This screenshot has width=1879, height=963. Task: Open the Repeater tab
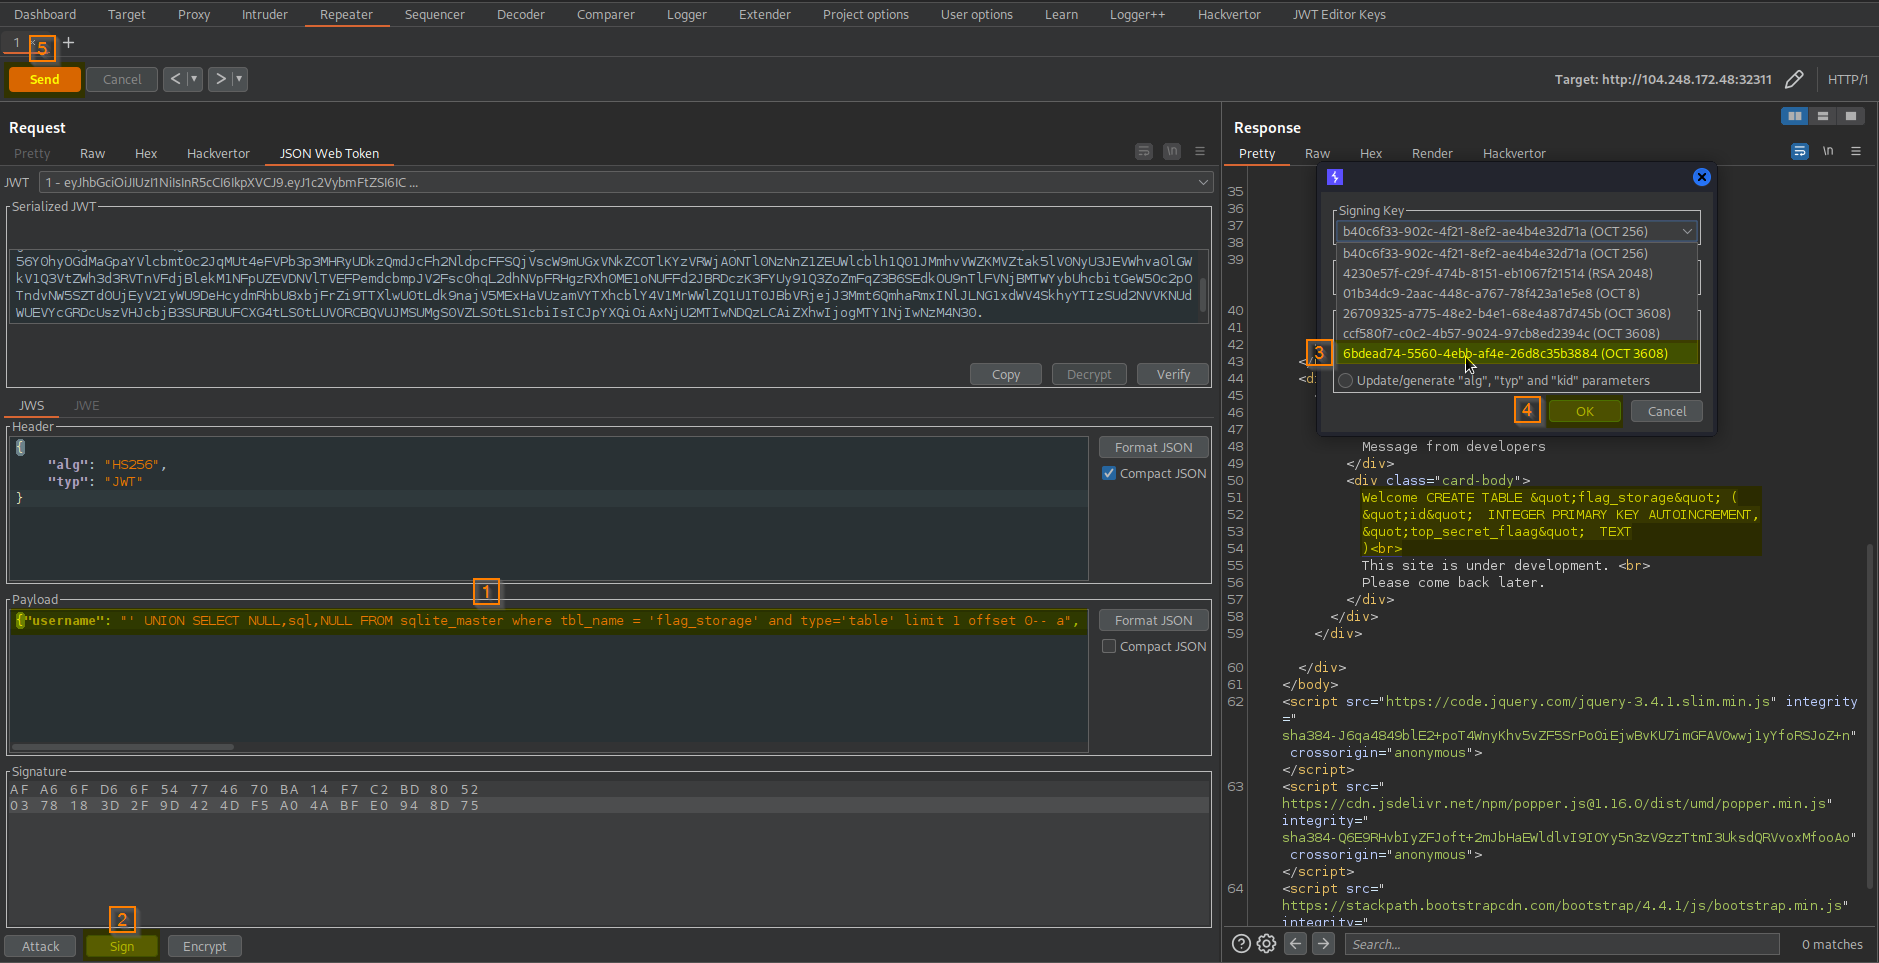pos(346,14)
